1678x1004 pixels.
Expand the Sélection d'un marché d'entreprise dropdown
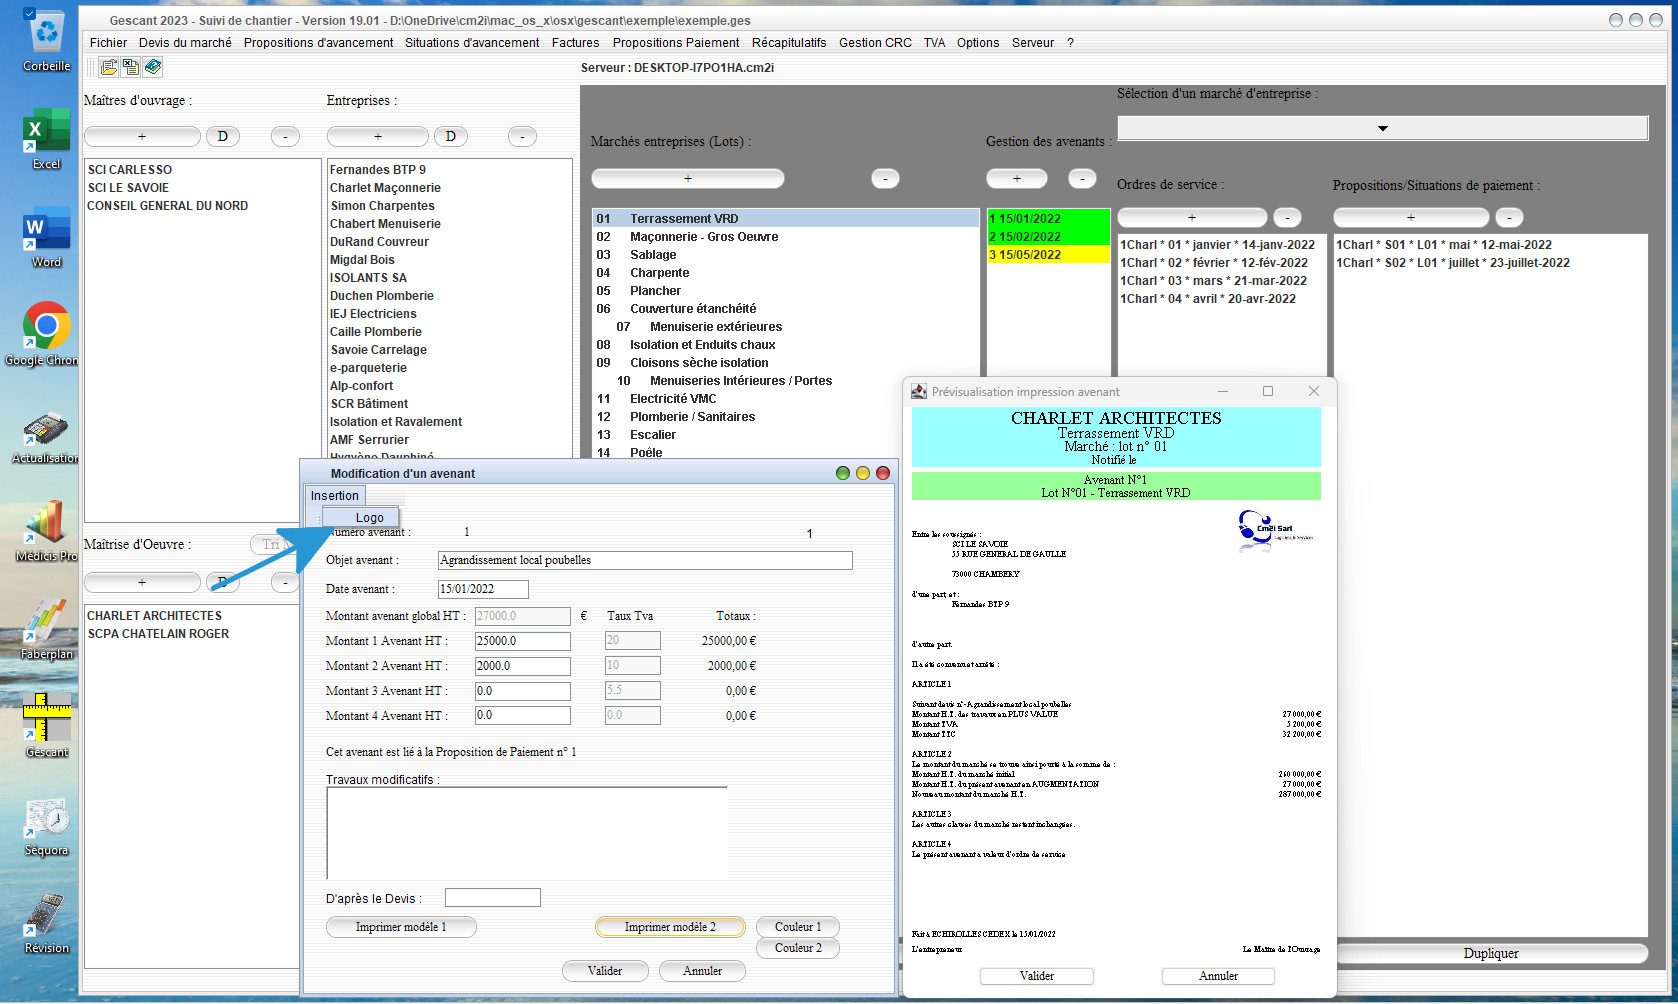(x=1382, y=128)
